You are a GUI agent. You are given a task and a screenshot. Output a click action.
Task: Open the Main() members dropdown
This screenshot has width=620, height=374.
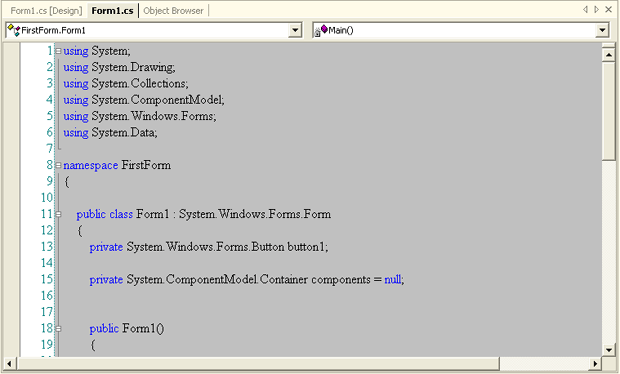pyautogui.click(x=602, y=30)
